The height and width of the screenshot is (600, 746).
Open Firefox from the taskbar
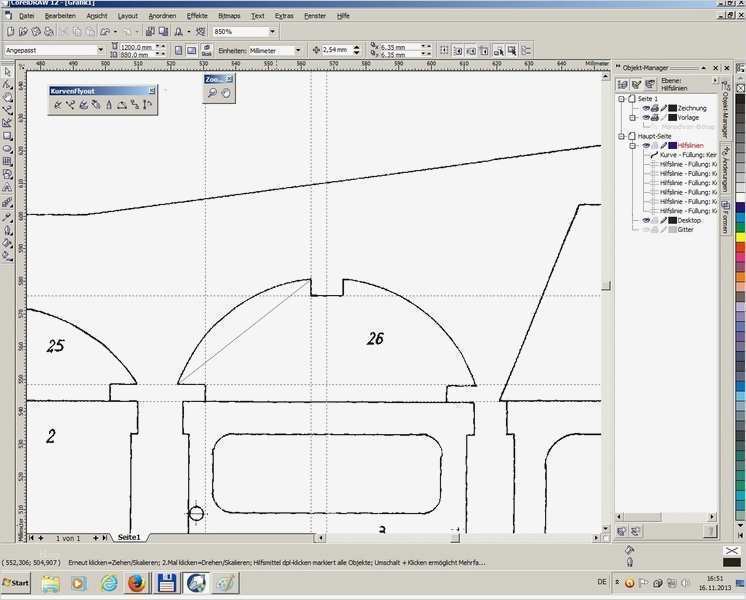(136, 583)
